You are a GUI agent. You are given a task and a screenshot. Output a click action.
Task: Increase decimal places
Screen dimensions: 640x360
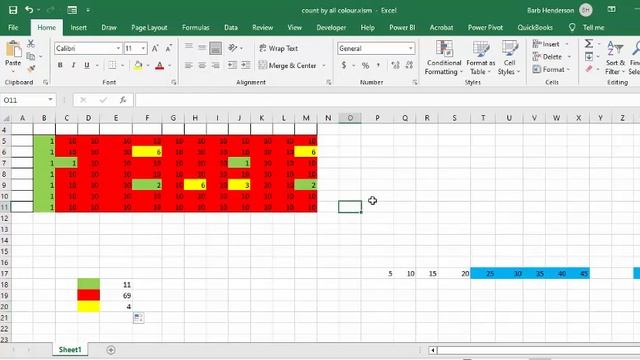tap(395, 65)
